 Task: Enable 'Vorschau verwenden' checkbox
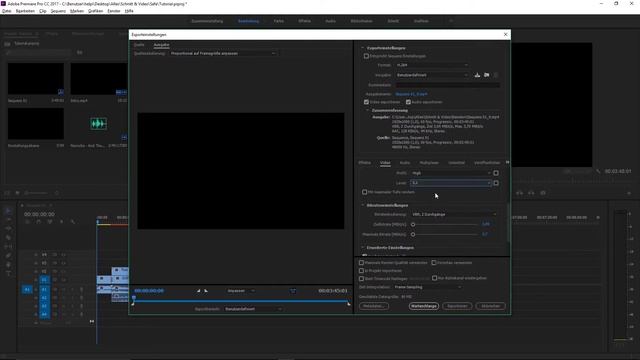tap(433, 263)
